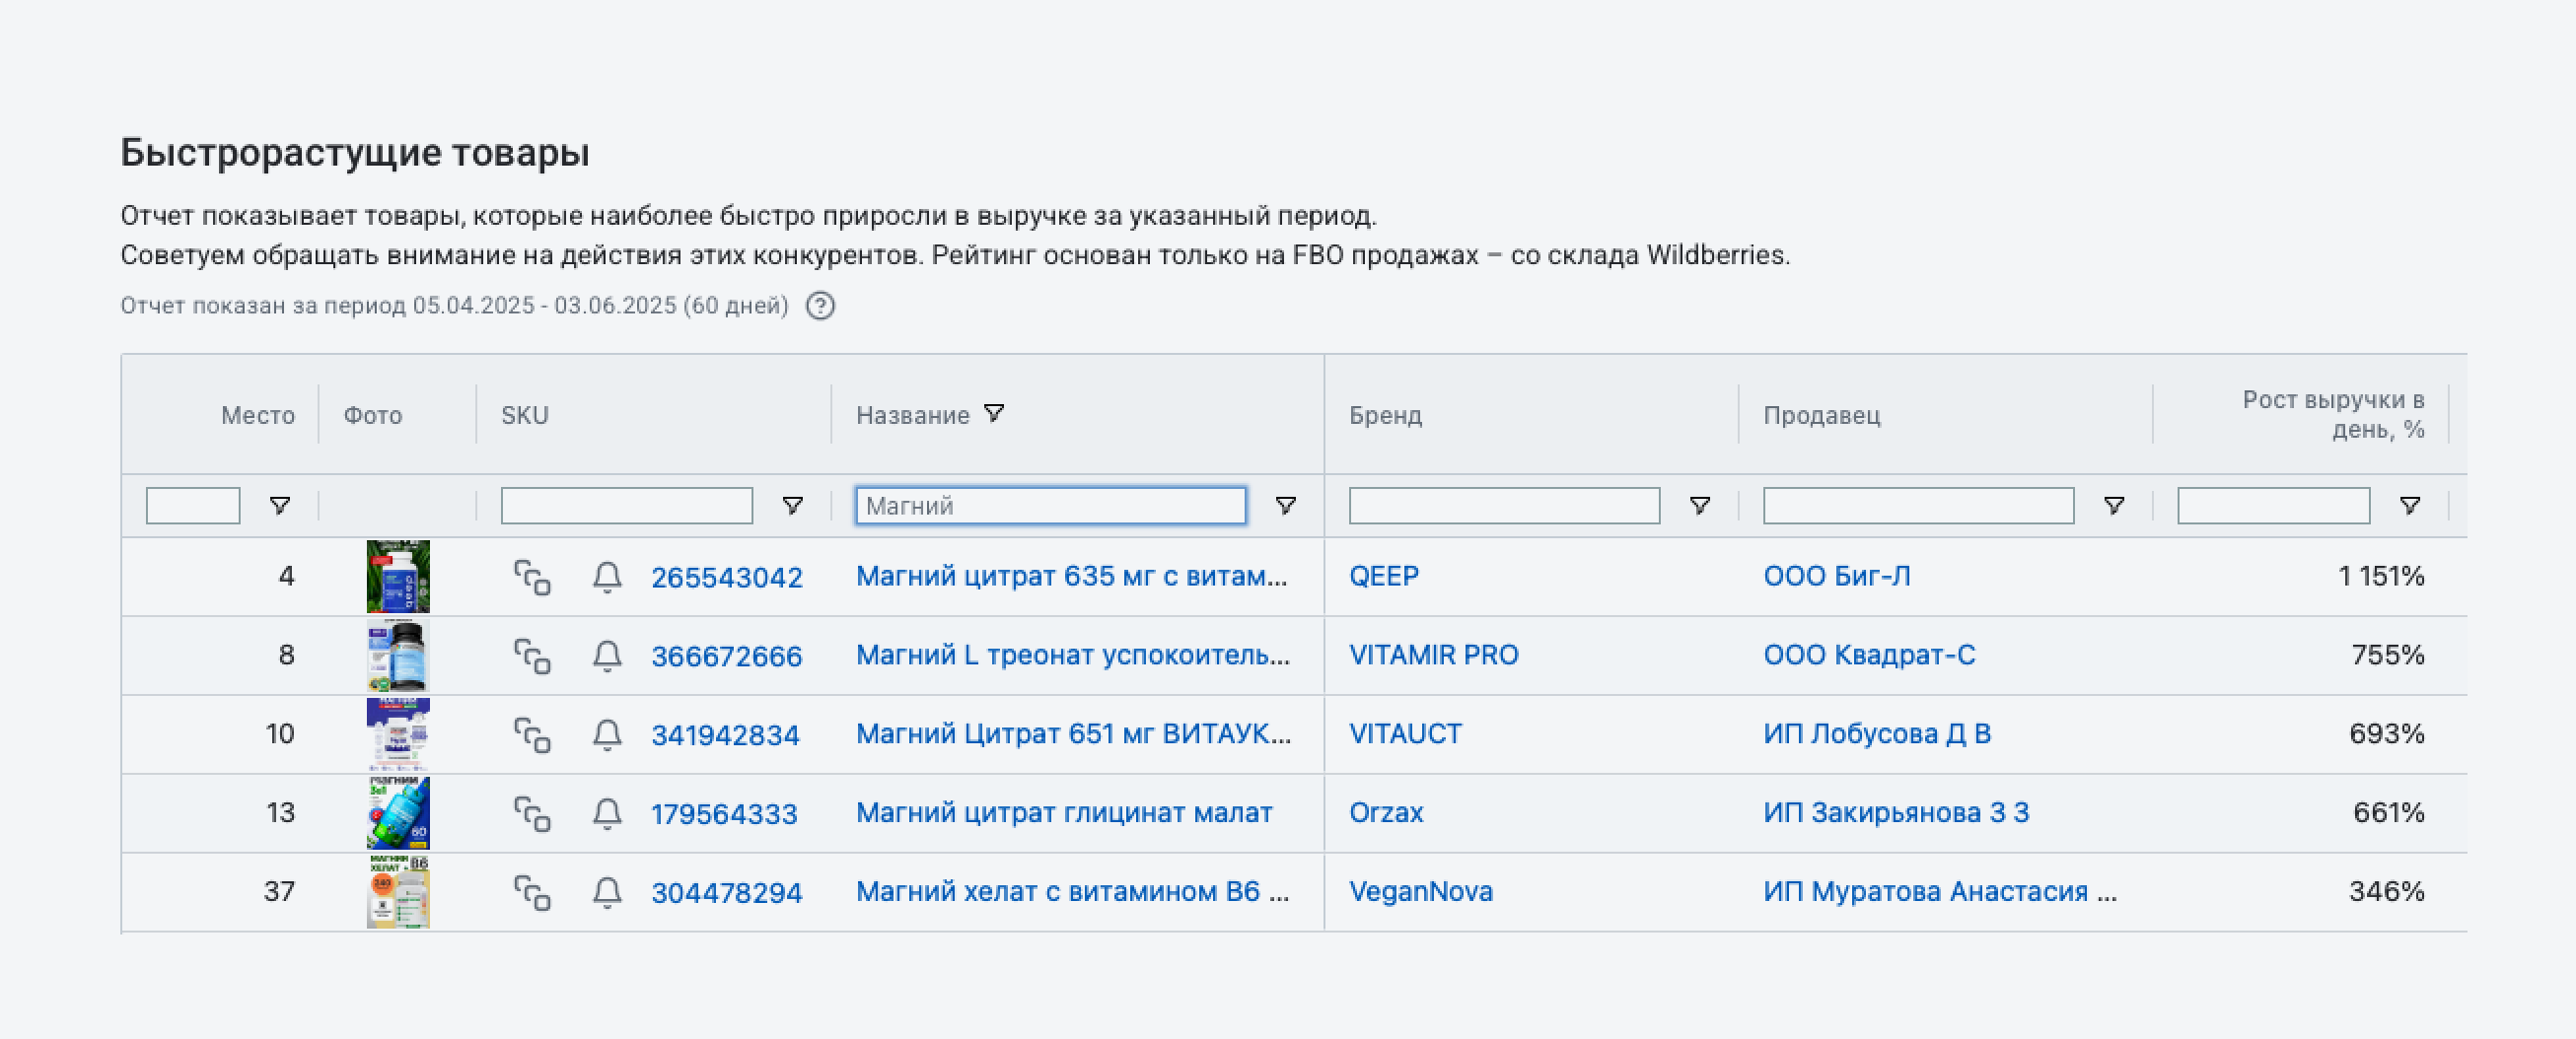Sort by the SKU column header
Viewport: 2576px width, 1039px height.
tap(525, 415)
